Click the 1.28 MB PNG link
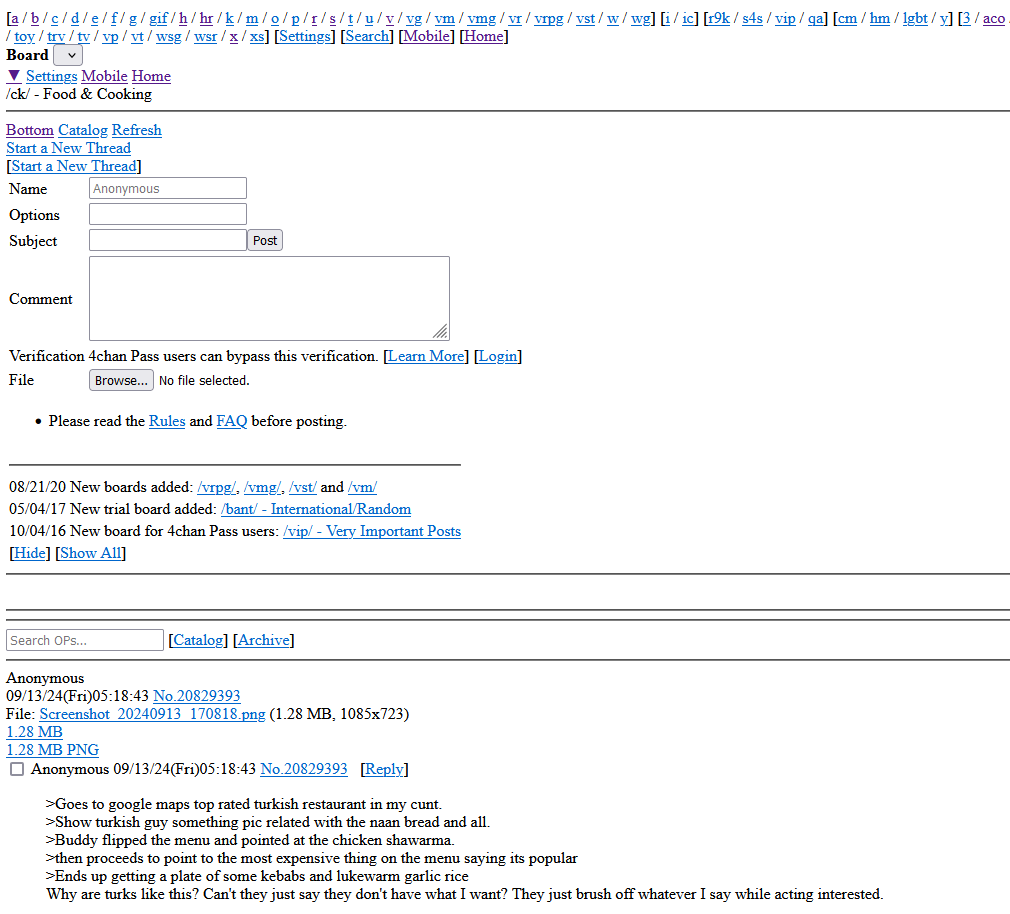The image size is (1010, 914). pos(52,750)
